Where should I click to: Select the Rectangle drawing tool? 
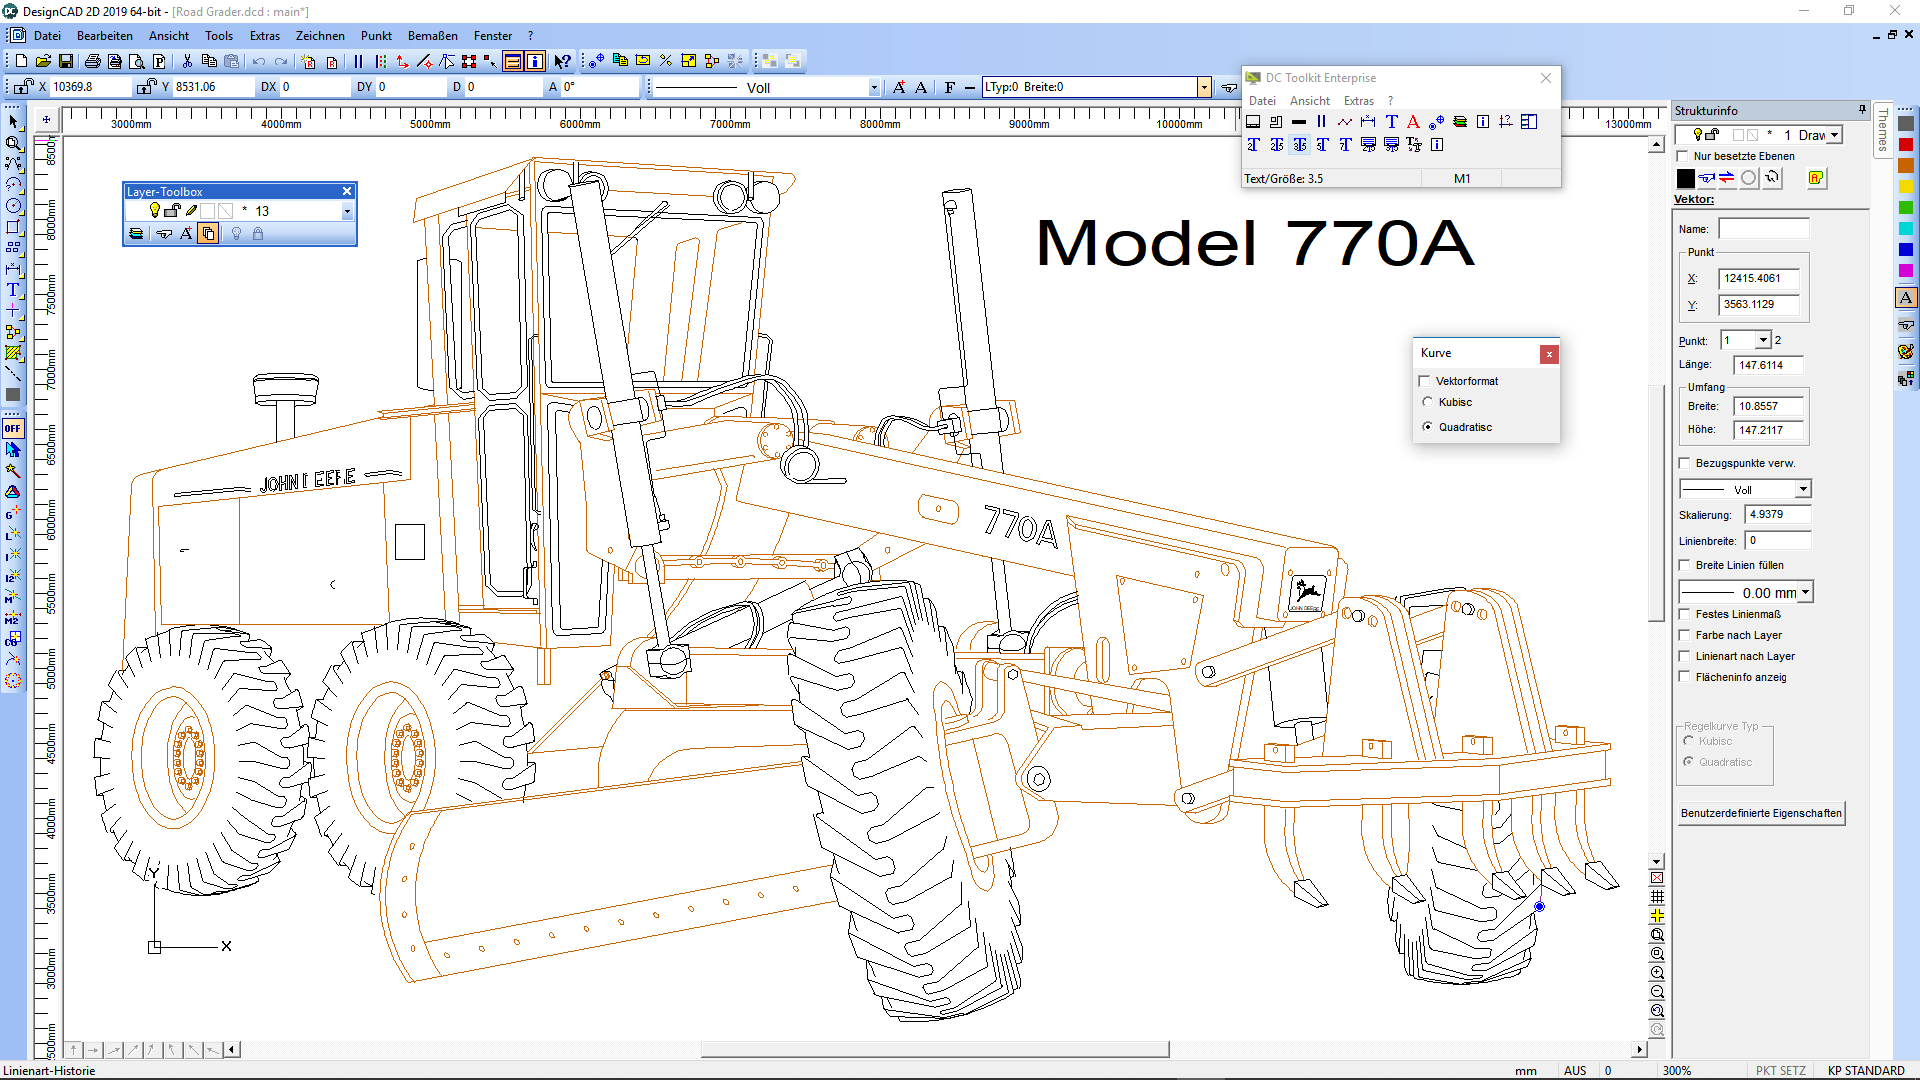click(x=13, y=227)
